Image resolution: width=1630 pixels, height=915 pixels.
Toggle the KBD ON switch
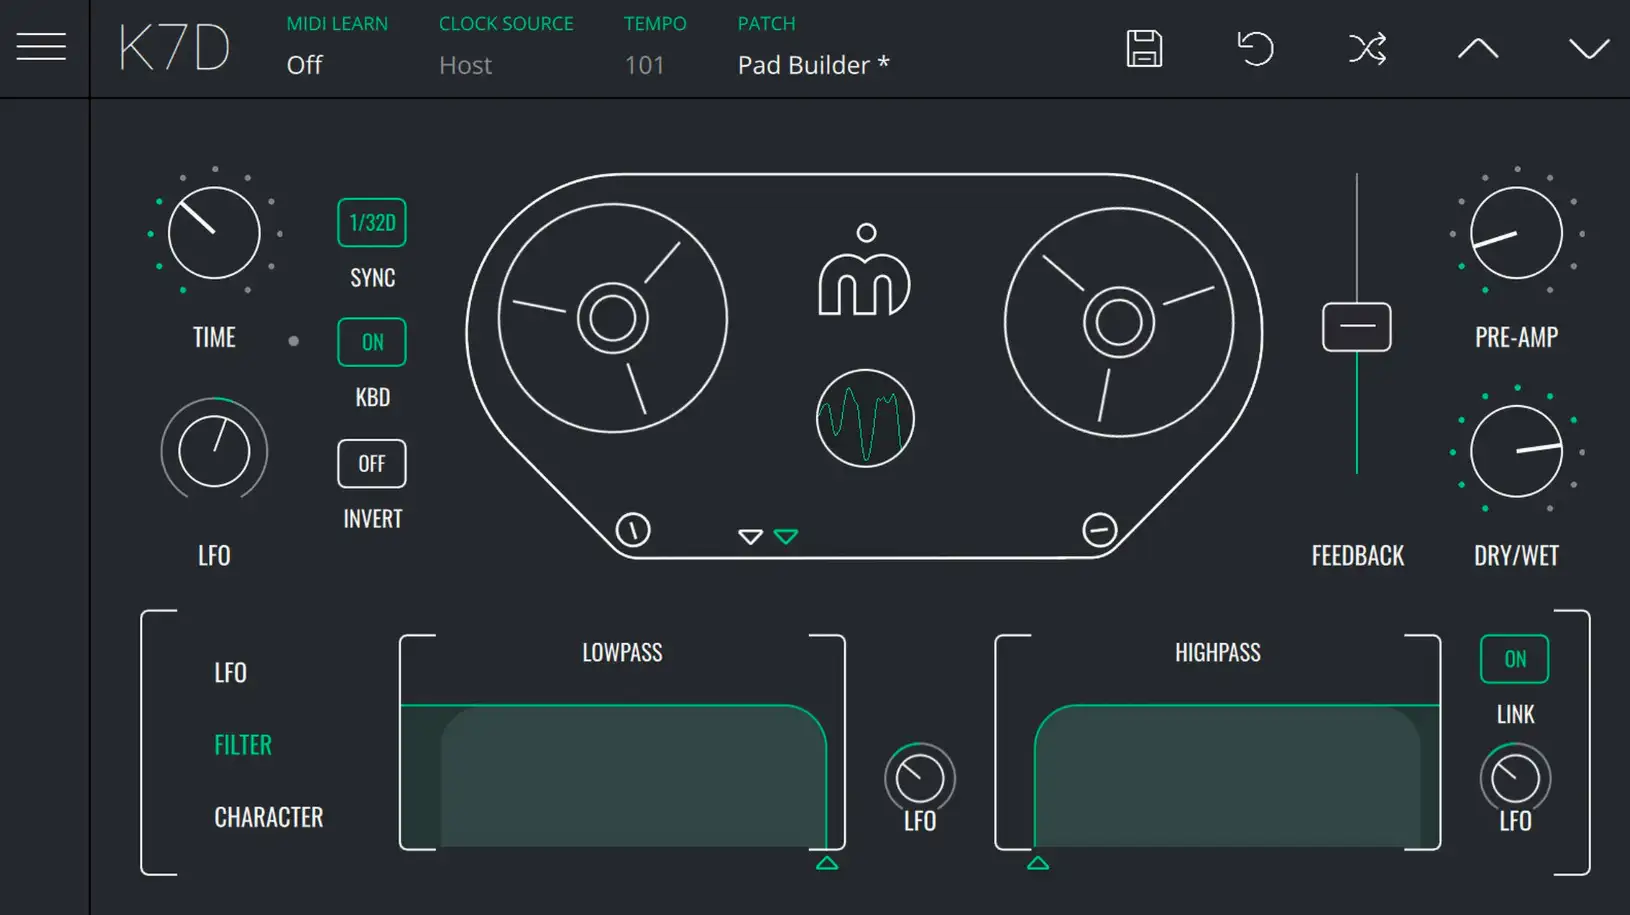coord(372,342)
